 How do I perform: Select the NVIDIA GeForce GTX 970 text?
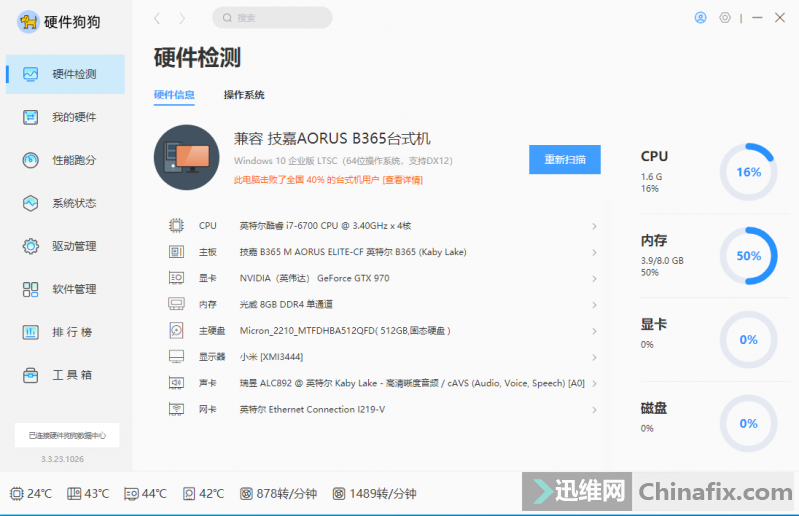(314, 278)
